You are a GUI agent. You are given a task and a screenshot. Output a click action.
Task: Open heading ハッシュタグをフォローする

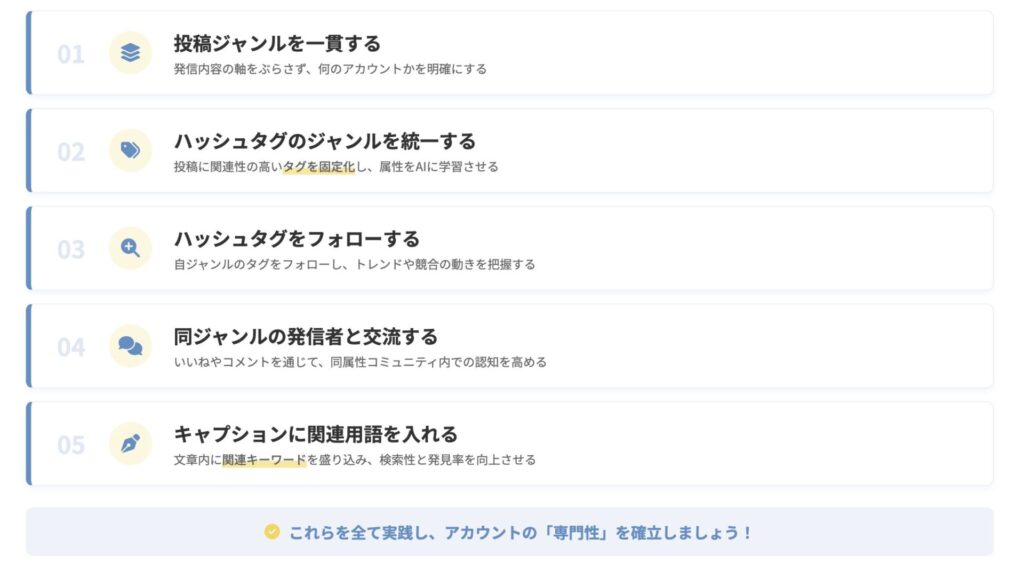click(296, 239)
